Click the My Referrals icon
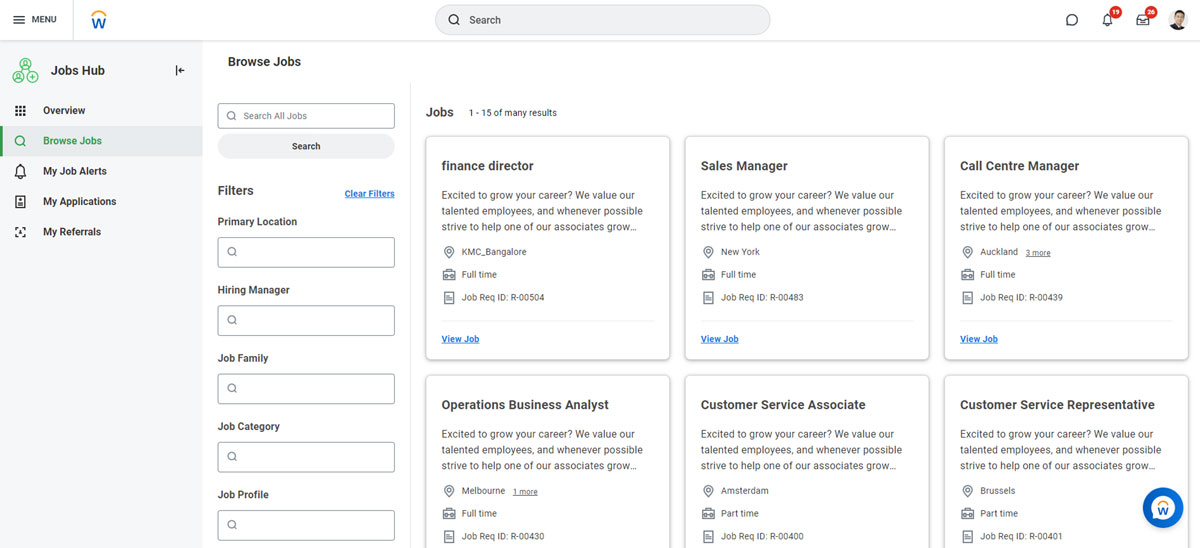 coord(20,232)
